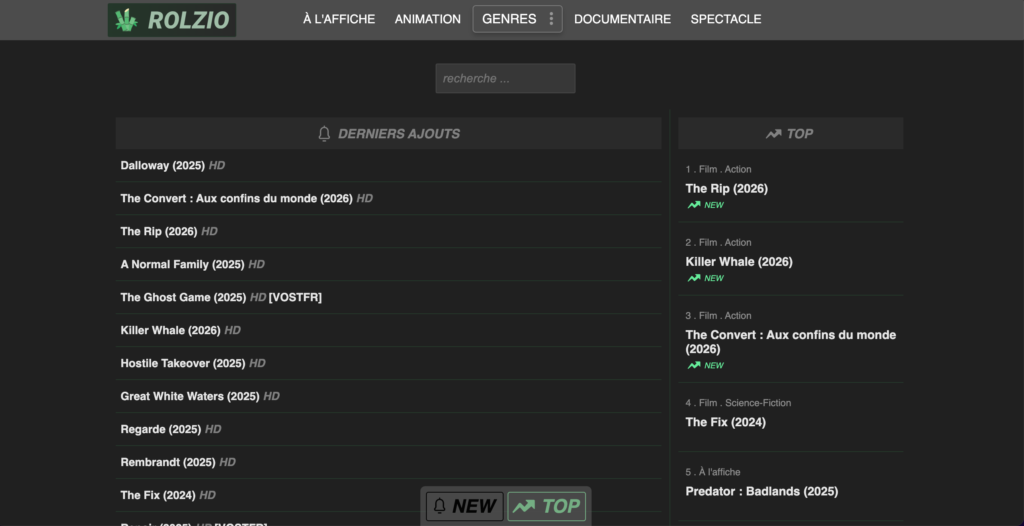Expand the GENRES dropdown menu
The image size is (1024, 526).
point(509,19)
